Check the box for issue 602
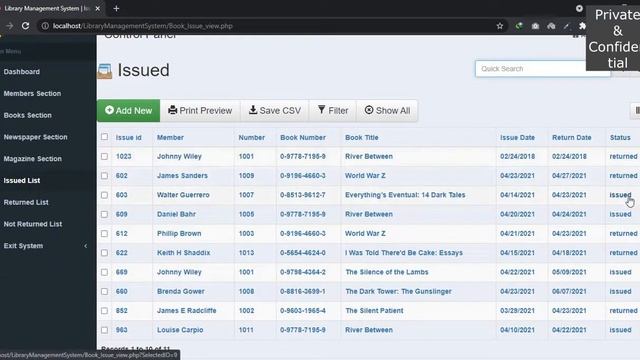This screenshot has width=640, height=360. [104, 176]
